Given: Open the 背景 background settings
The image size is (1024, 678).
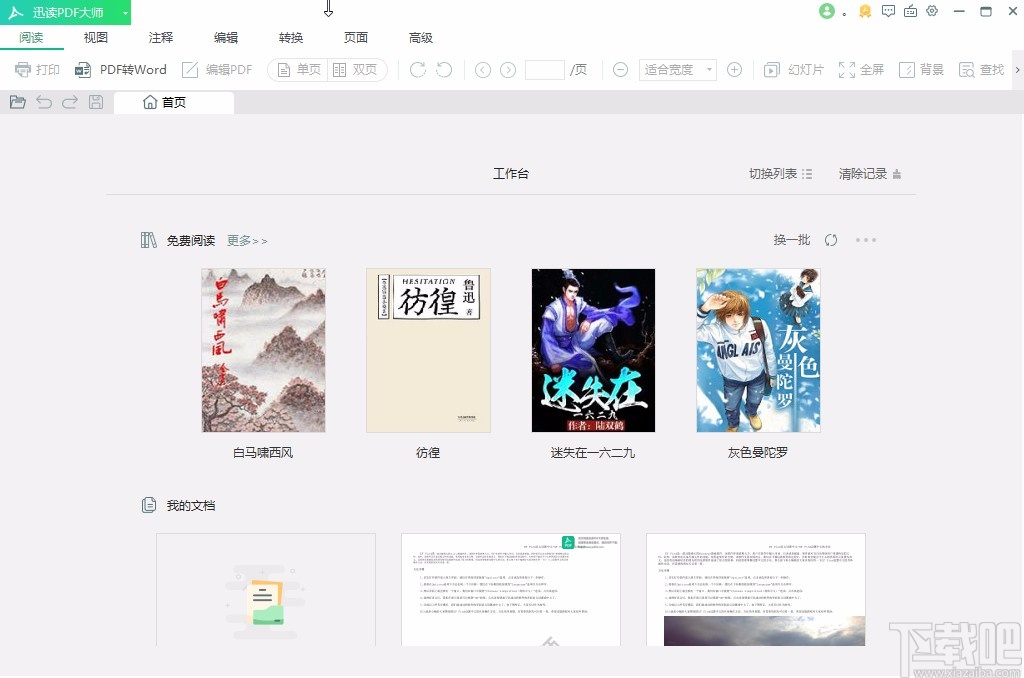Looking at the screenshot, I should (x=921, y=69).
